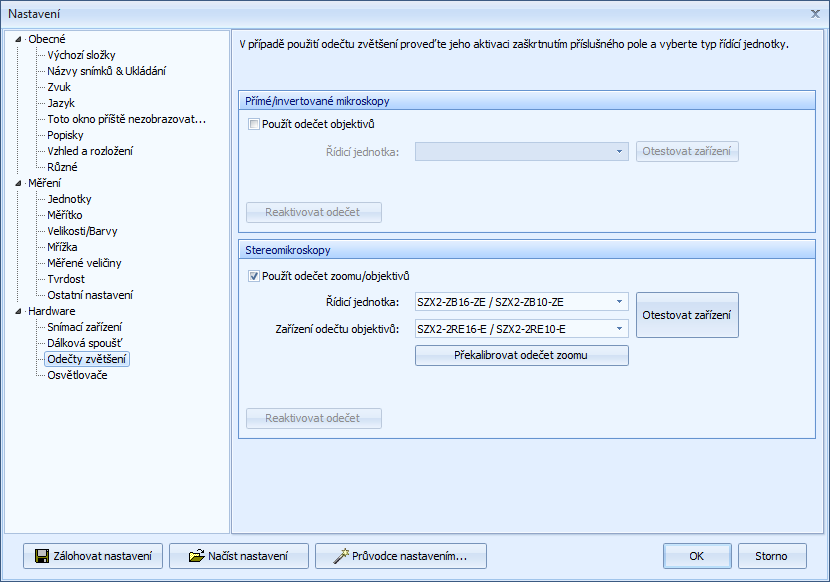Click Načíst nastavení button
The height and width of the screenshot is (582, 830).
(239, 556)
